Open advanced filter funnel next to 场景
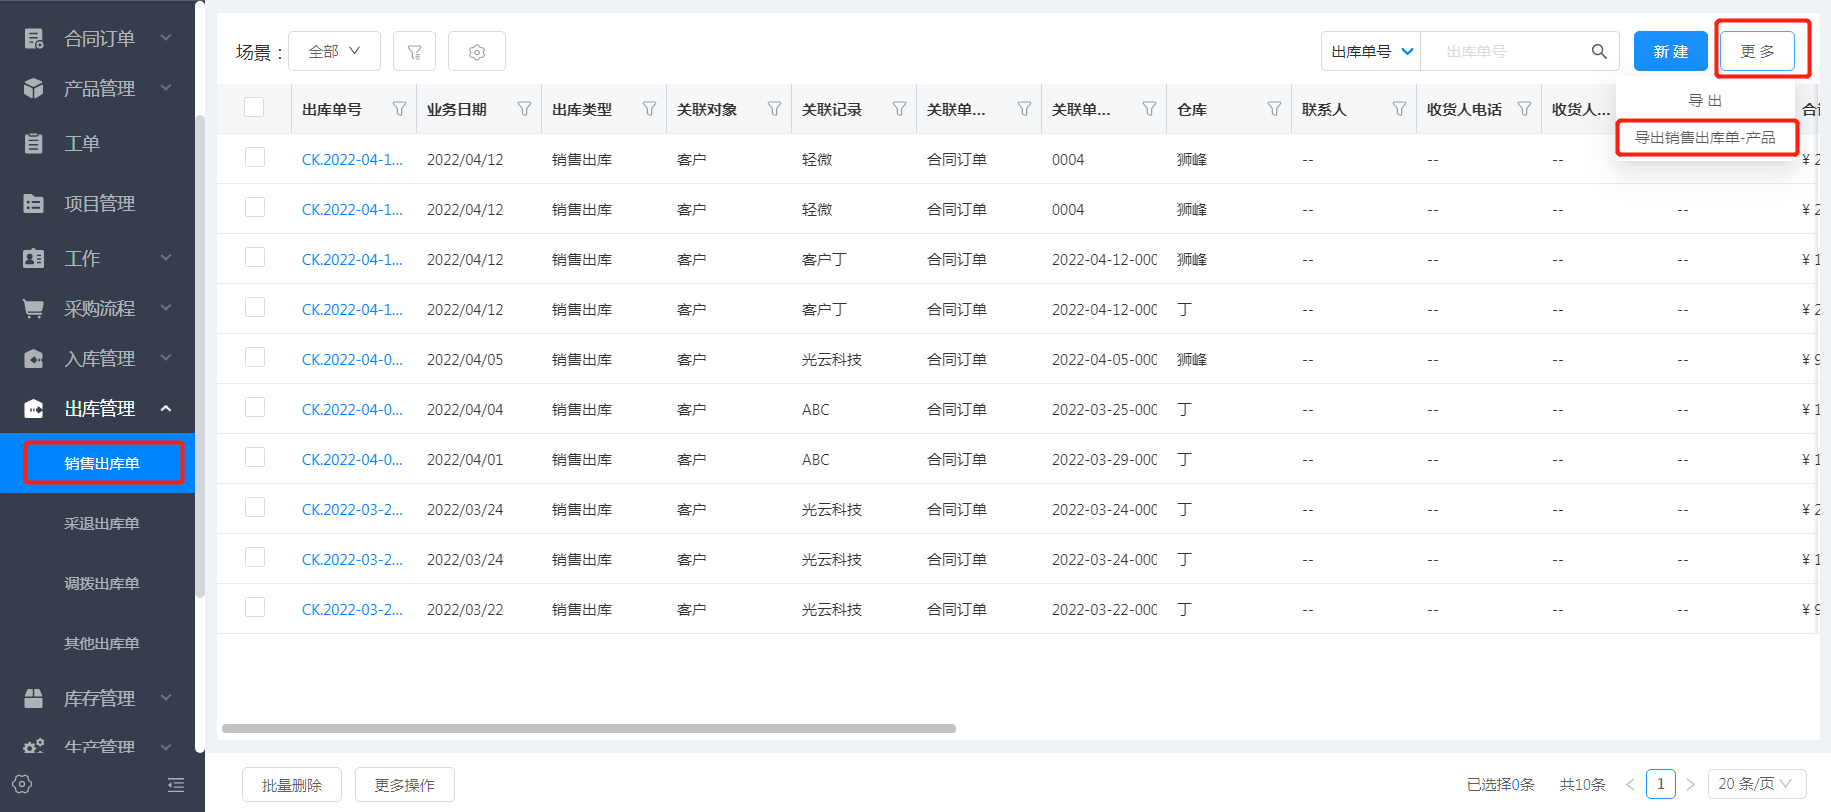Image resolution: width=1831 pixels, height=812 pixels. [x=414, y=52]
